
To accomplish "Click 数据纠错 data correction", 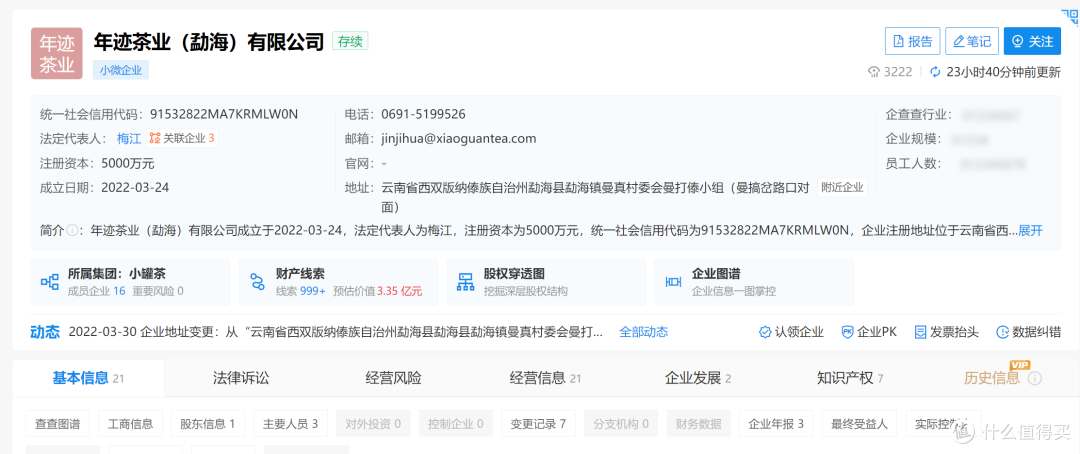I will (x=1028, y=332).
